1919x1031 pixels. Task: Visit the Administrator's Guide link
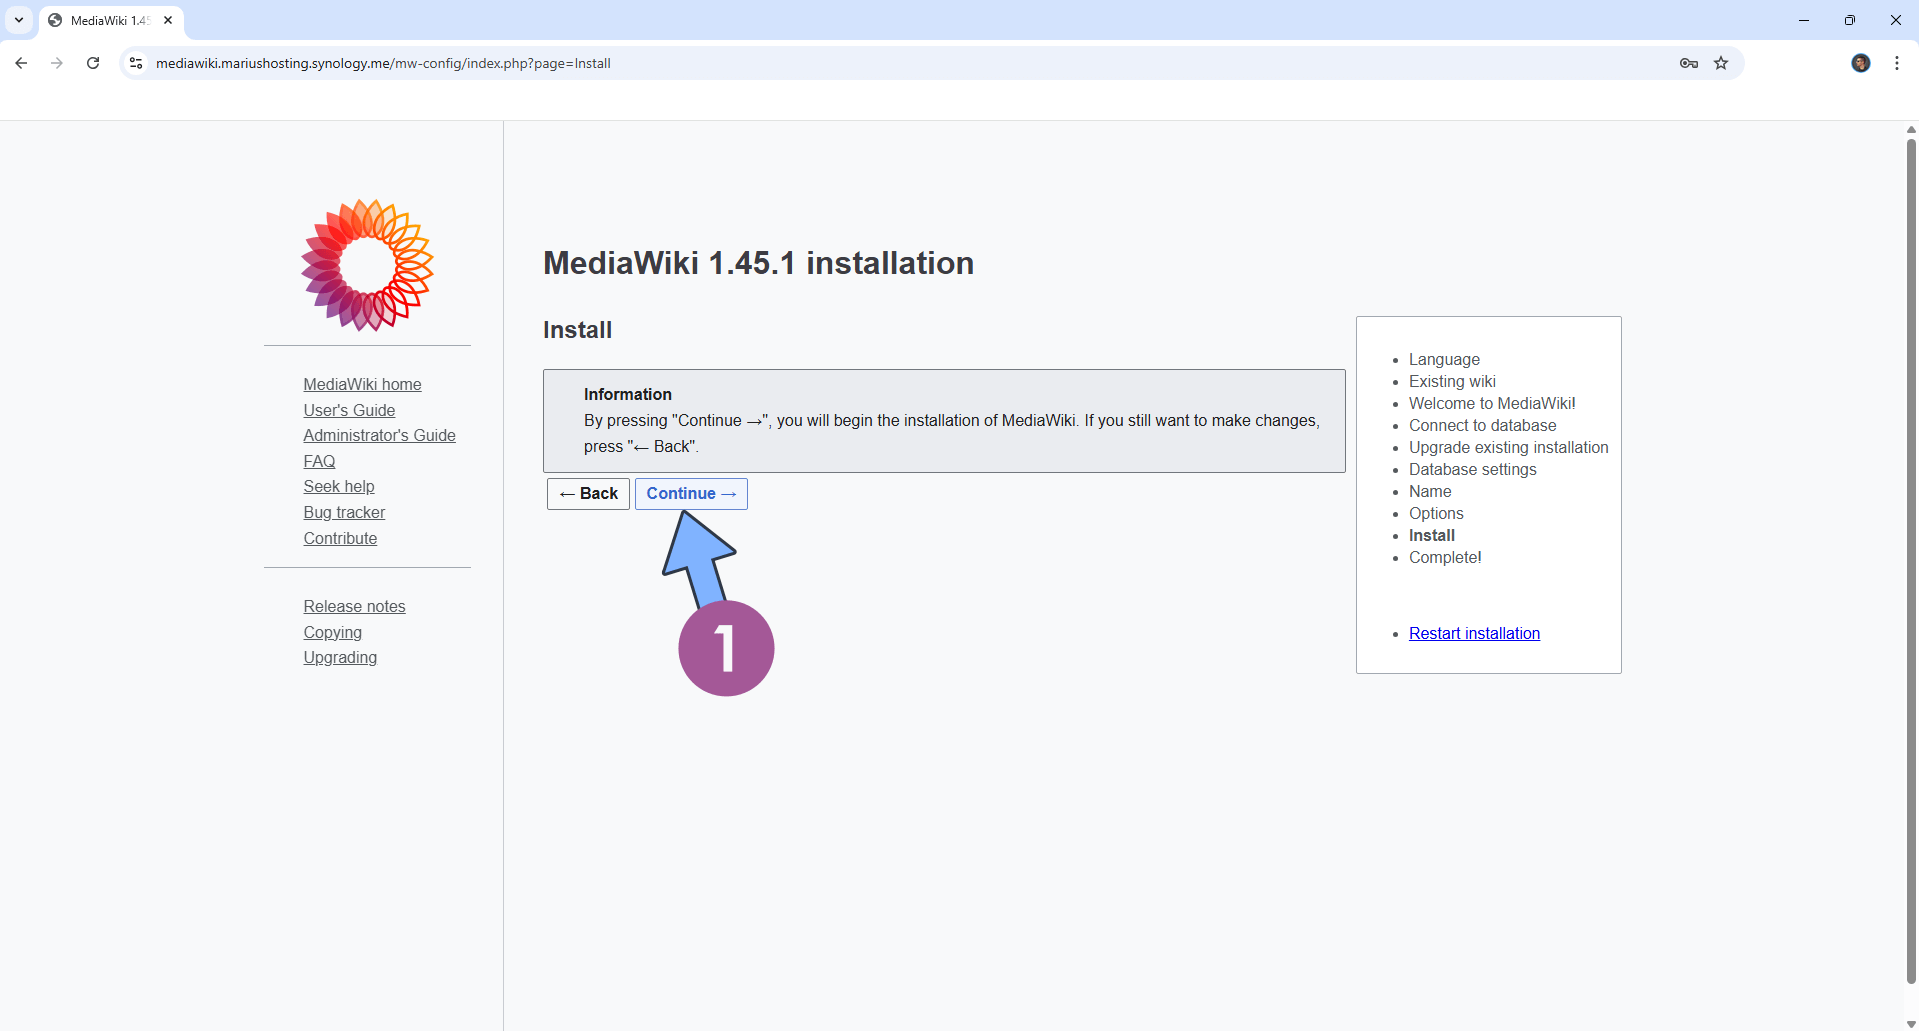click(x=379, y=435)
